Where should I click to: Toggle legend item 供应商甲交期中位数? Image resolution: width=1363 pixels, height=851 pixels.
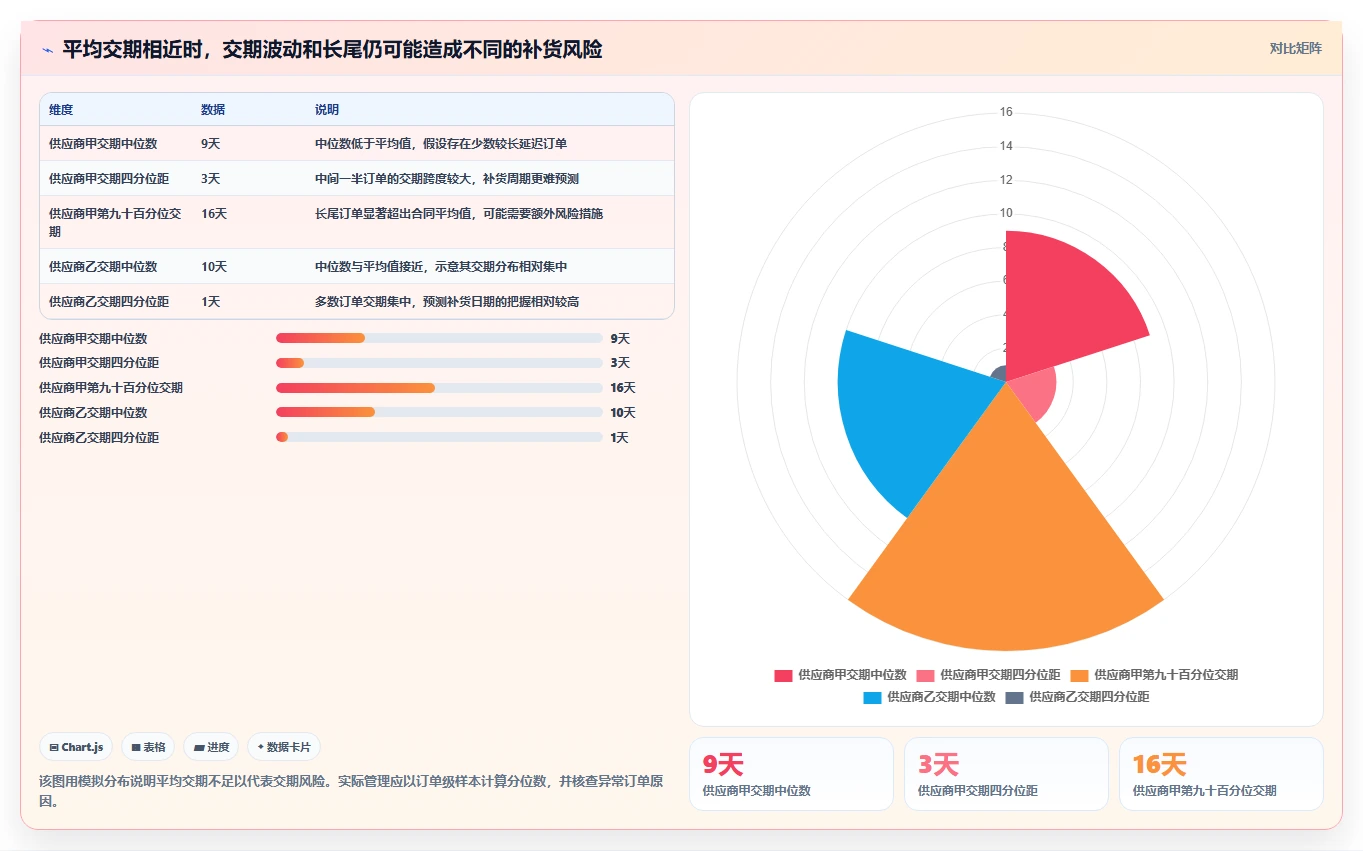pyautogui.click(x=840, y=675)
